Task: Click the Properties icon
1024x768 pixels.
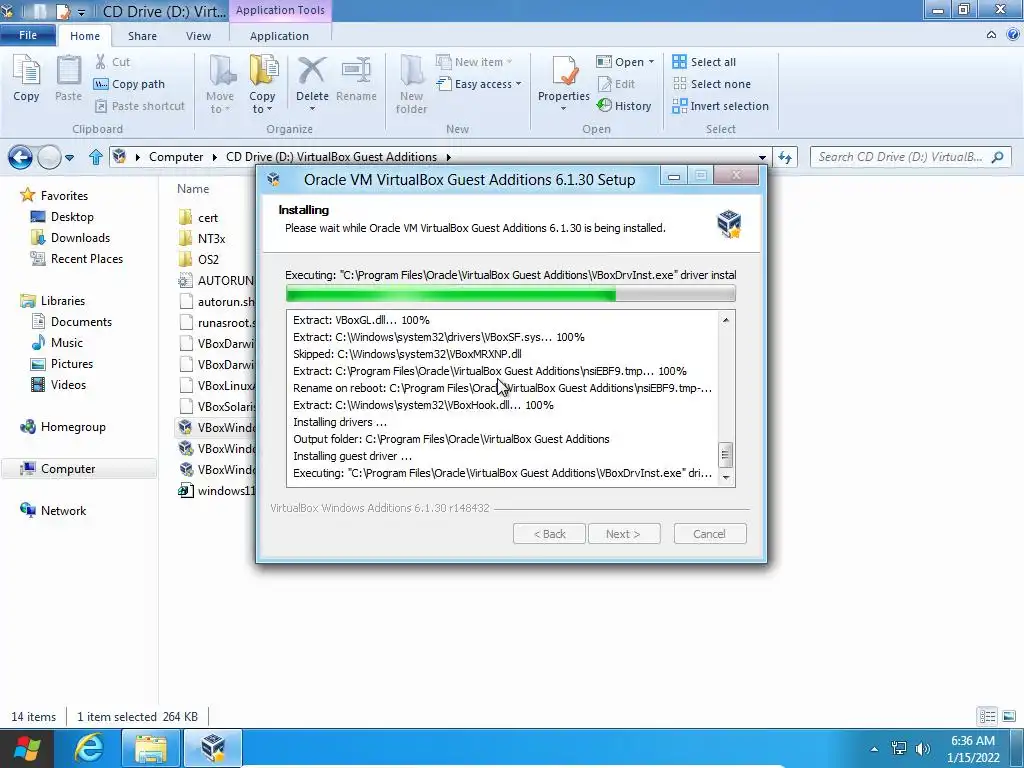Action: point(564,71)
